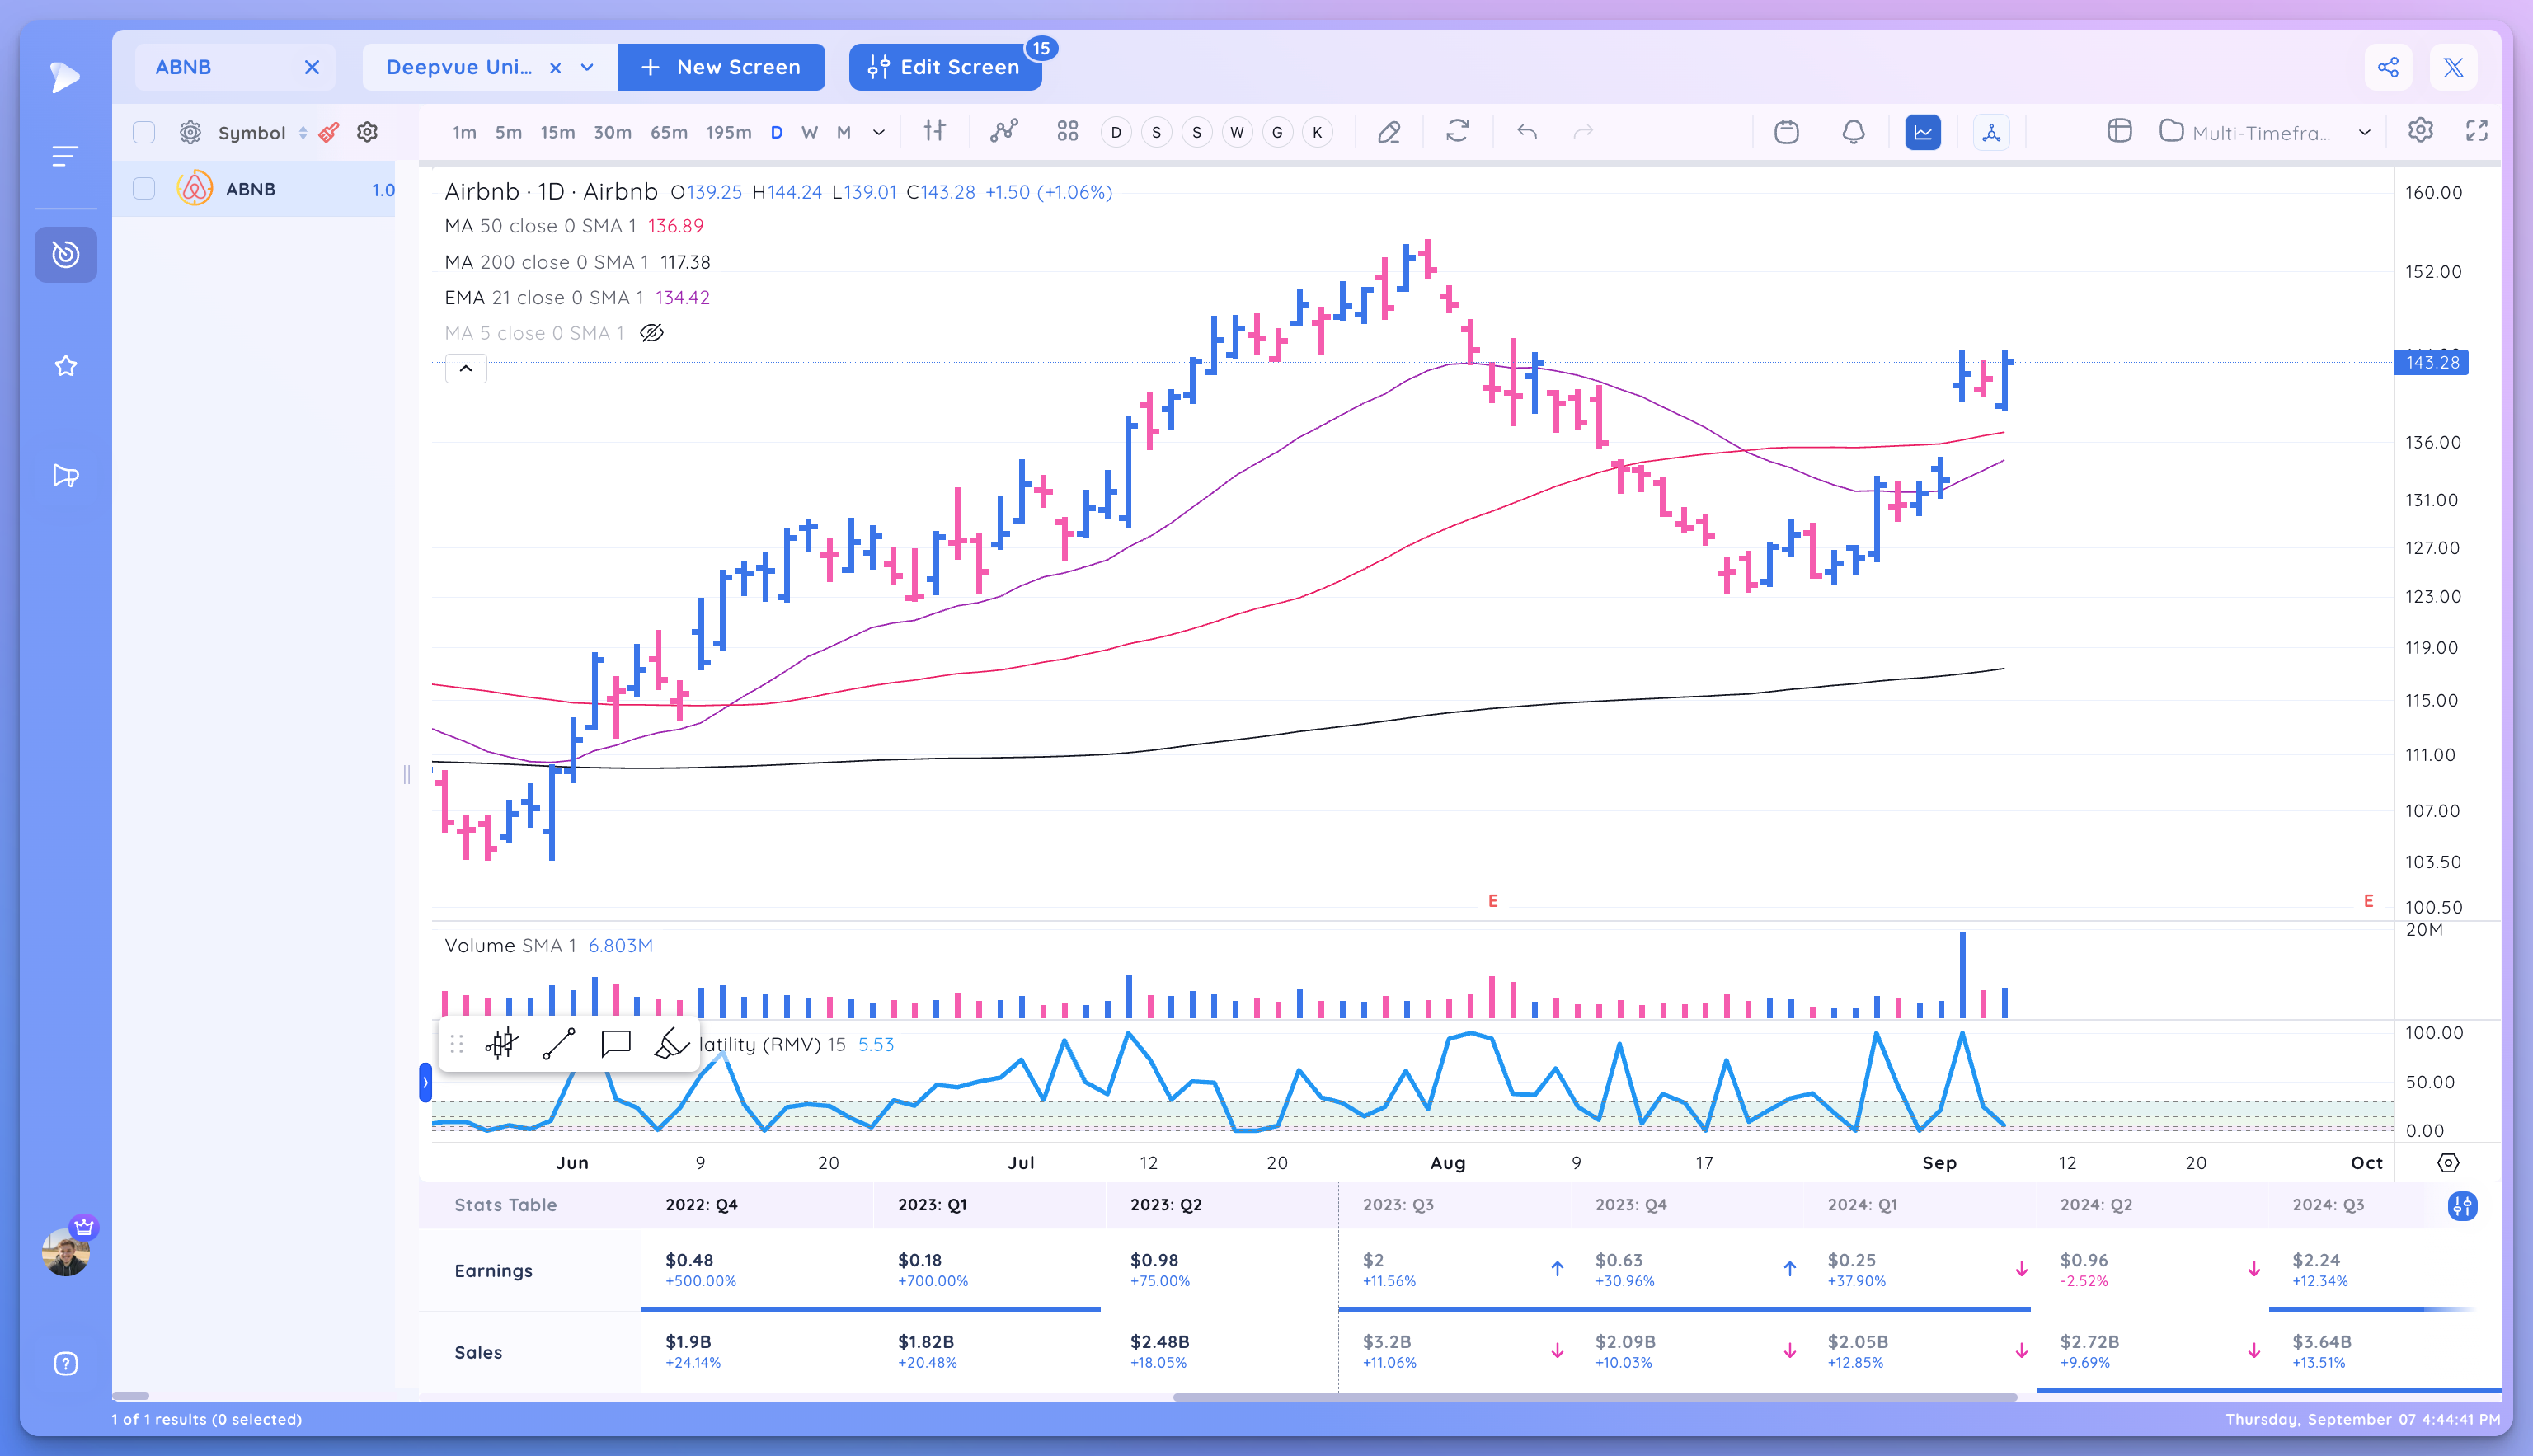
Task: Select the eraser tool icon
Action: click(x=1389, y=132)
